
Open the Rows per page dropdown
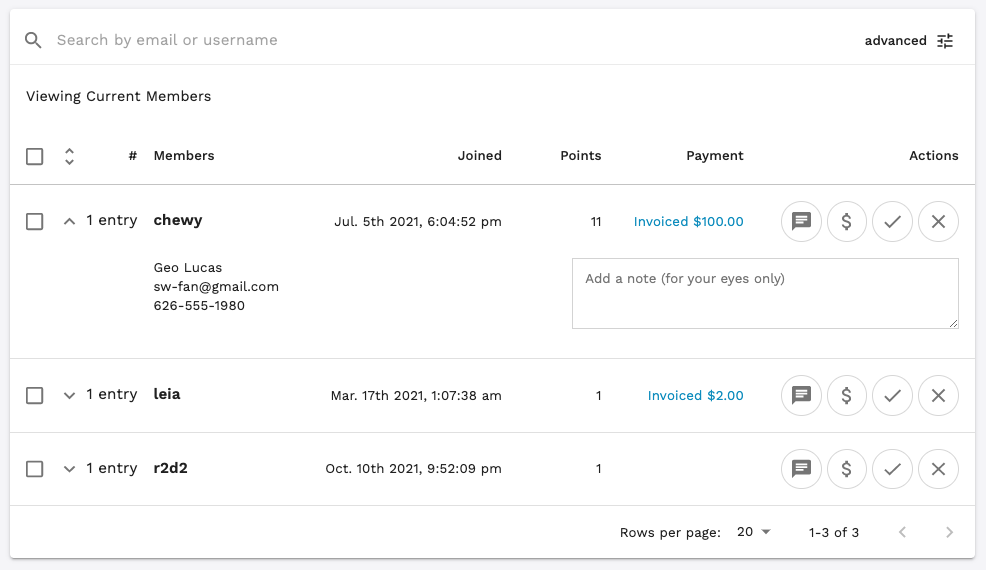(754, 532)
